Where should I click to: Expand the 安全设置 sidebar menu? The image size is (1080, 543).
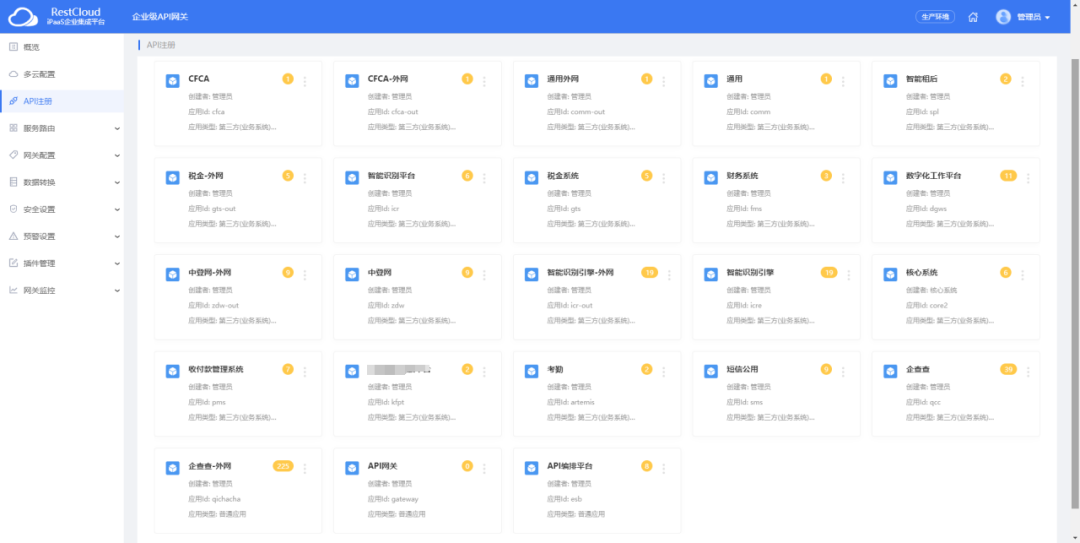point(62,209)
